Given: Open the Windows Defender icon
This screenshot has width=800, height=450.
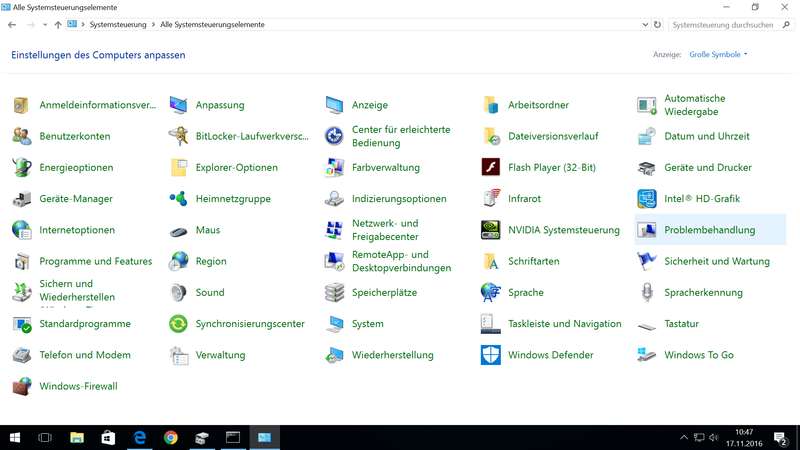Looking at the screenshot, I should [490, 355].
